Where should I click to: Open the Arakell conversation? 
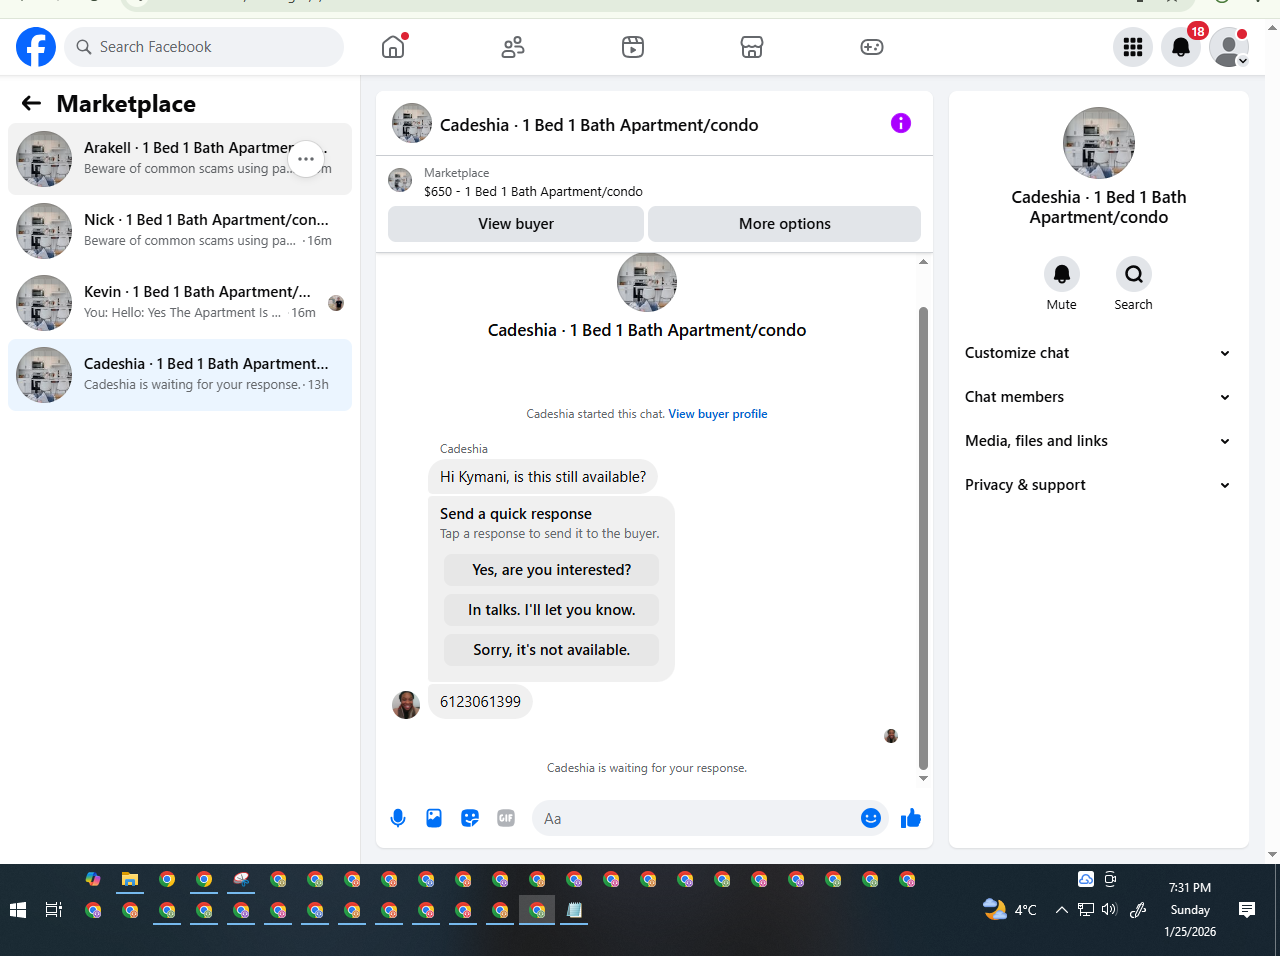pos(180,159)
